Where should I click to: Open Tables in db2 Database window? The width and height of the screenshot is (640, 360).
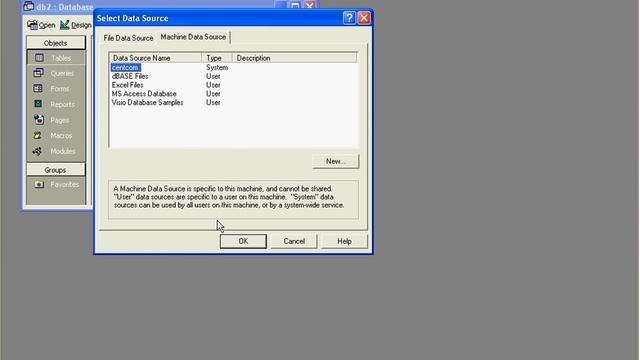point(56,58)
